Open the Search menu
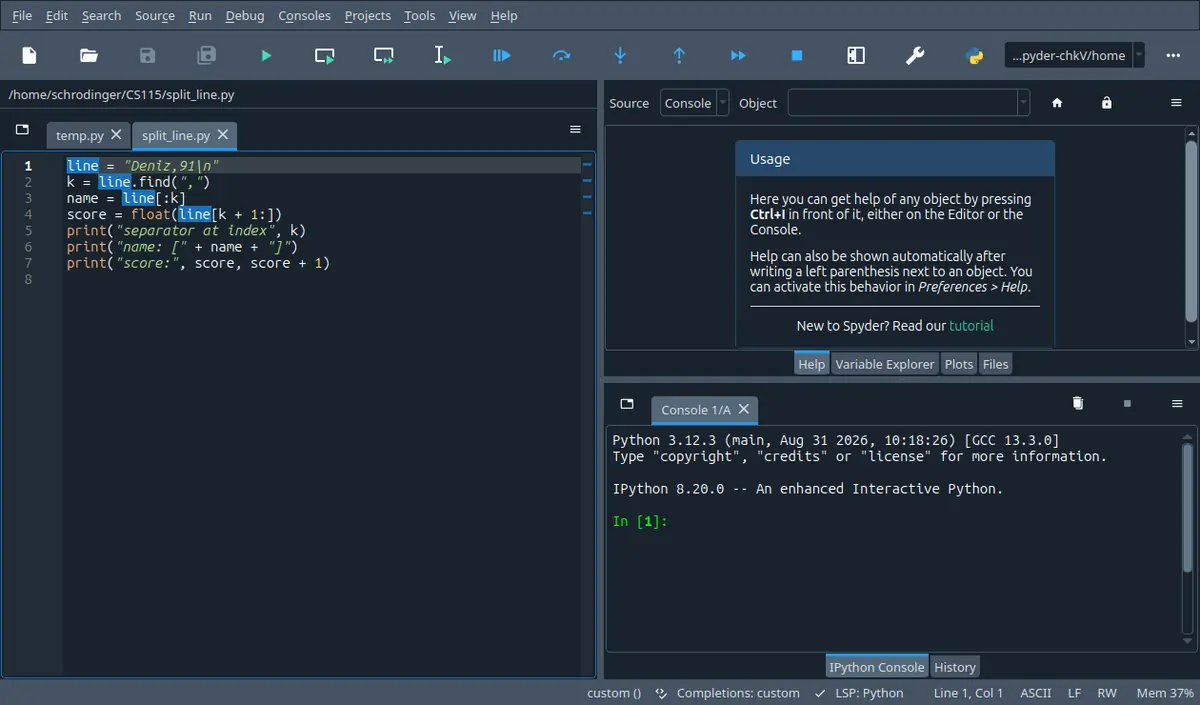 point(102,16)
